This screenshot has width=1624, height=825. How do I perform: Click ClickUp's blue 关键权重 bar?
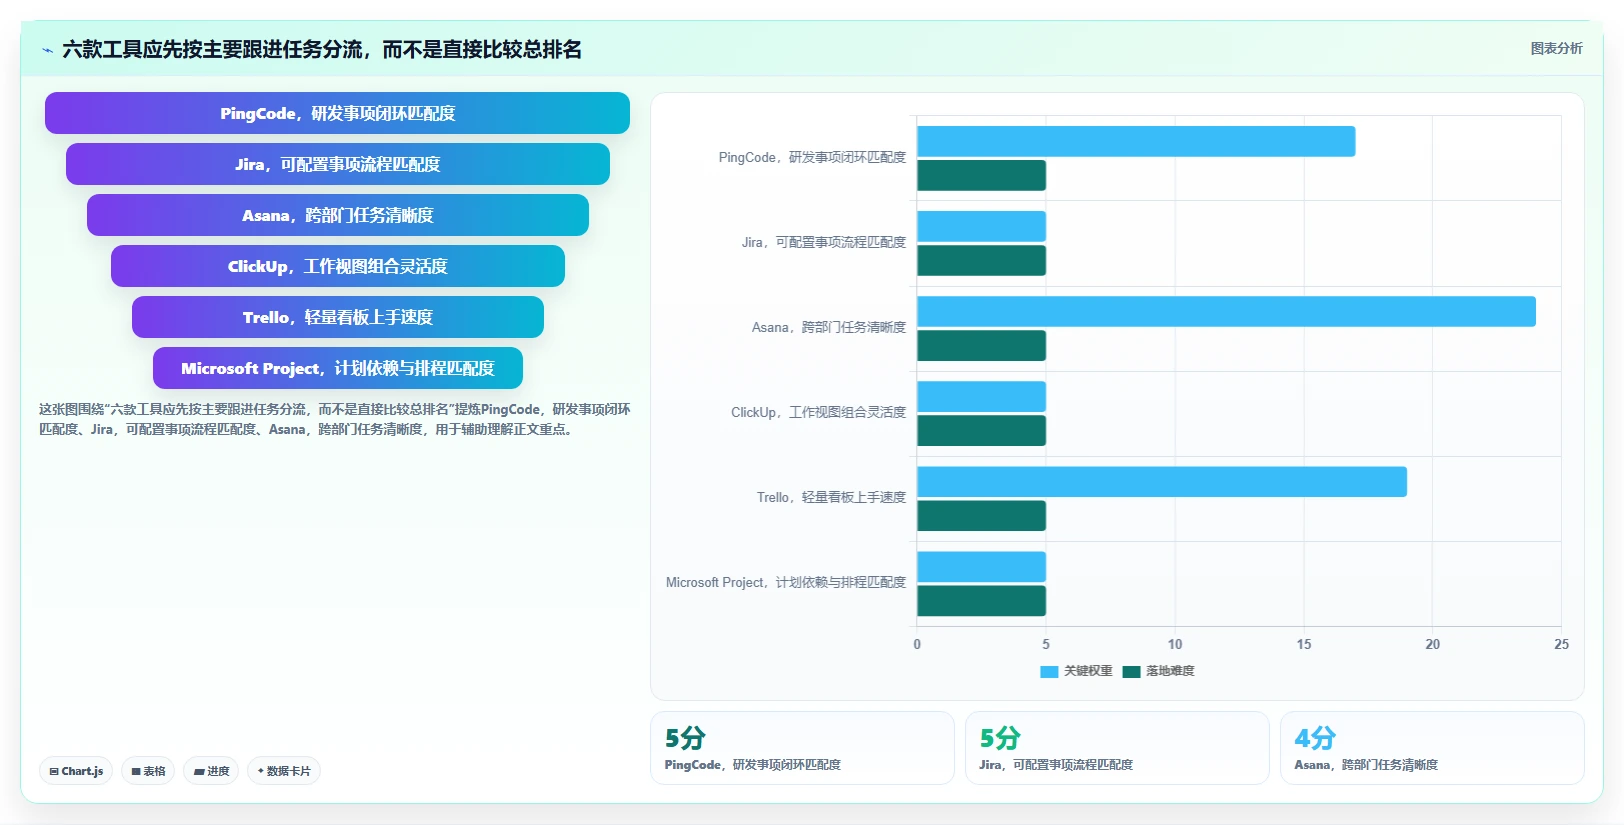[x=981, y=396]
